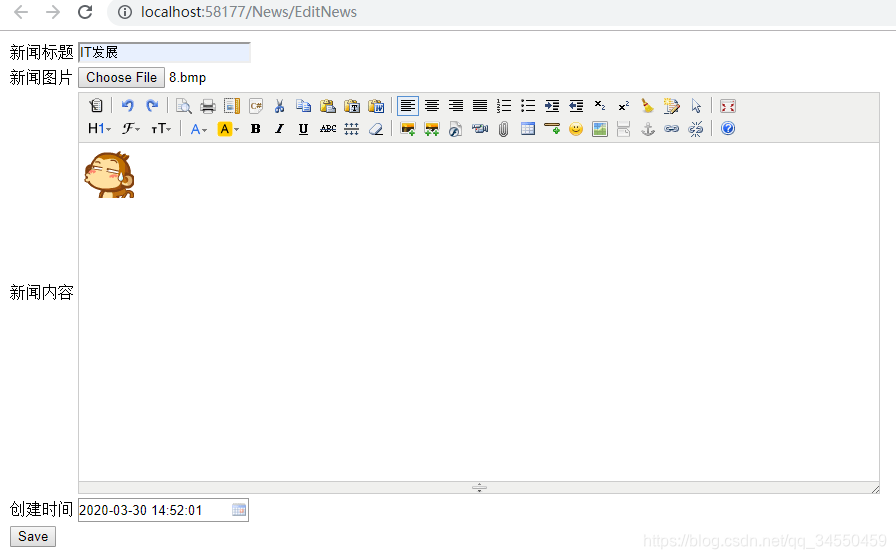896x559 pixels.
Task: Insert a numbered list
Action: (503, 106)
